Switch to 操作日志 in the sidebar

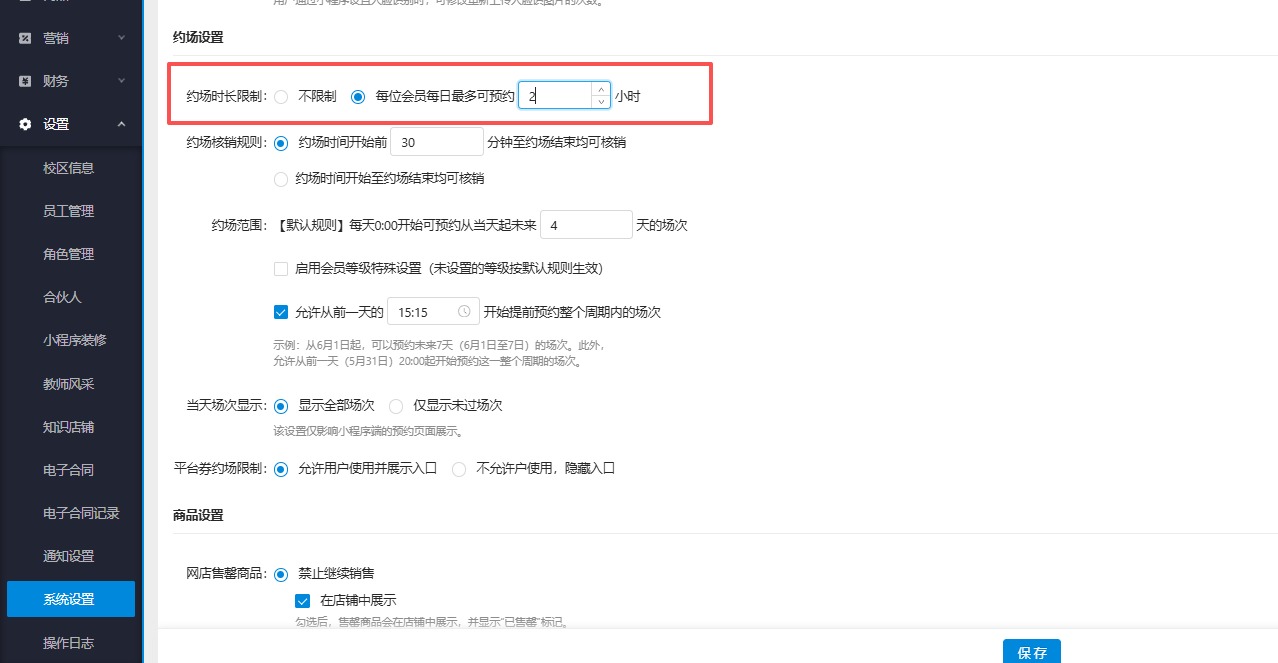click(x=70, y=643)
